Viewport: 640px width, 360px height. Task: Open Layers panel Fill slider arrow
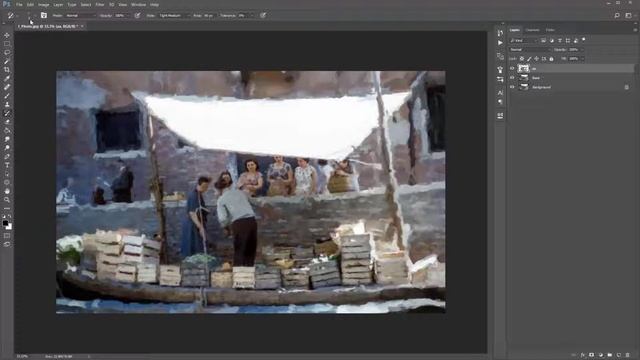point(582,59)
